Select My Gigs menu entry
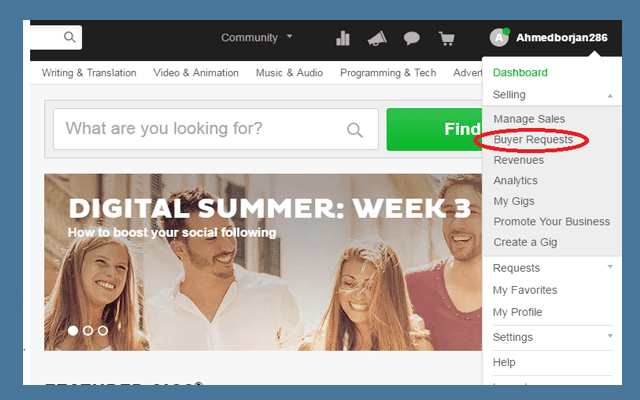Image resolution: width=640 pixels, height=400 pixels. coord(513,201)
